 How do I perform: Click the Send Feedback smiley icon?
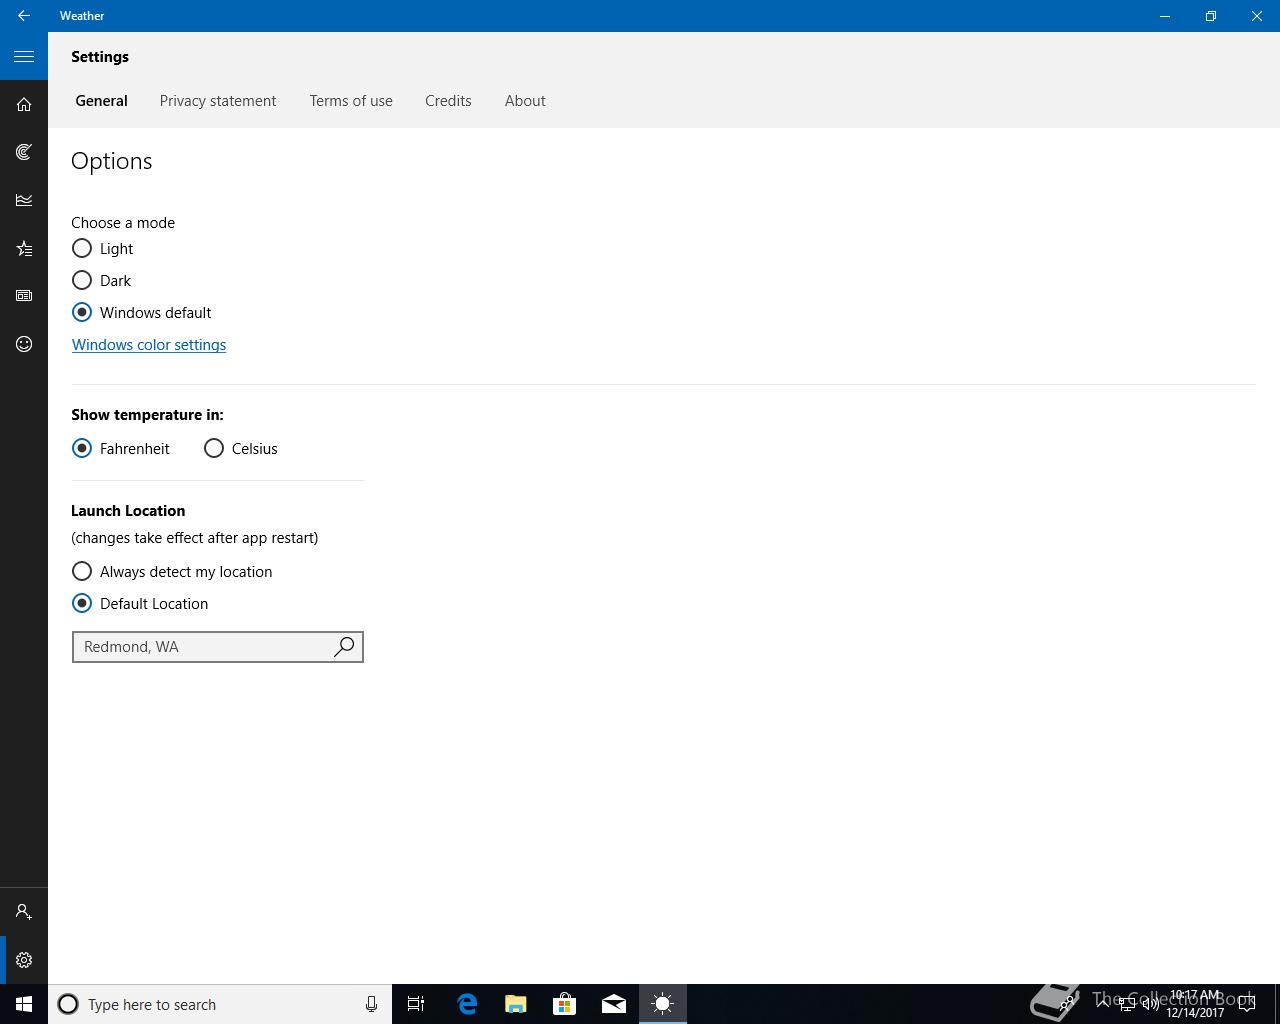pyautogui.click(x=24, y=344)
